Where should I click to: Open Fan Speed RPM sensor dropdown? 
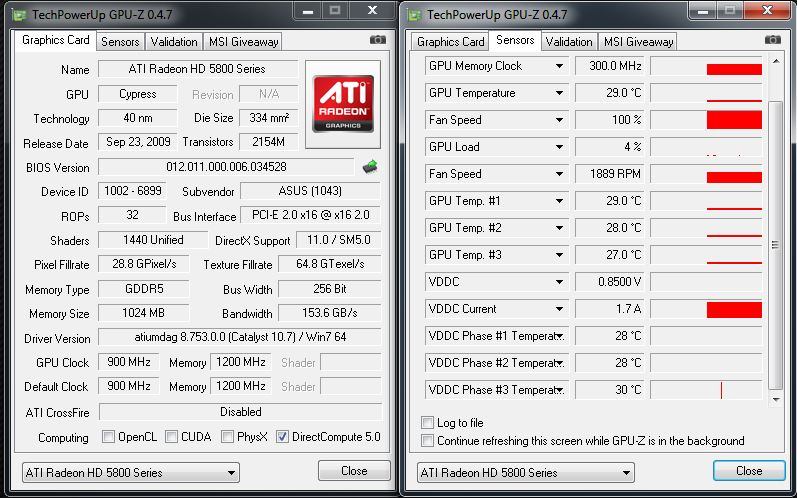click(x=559, y=174)
